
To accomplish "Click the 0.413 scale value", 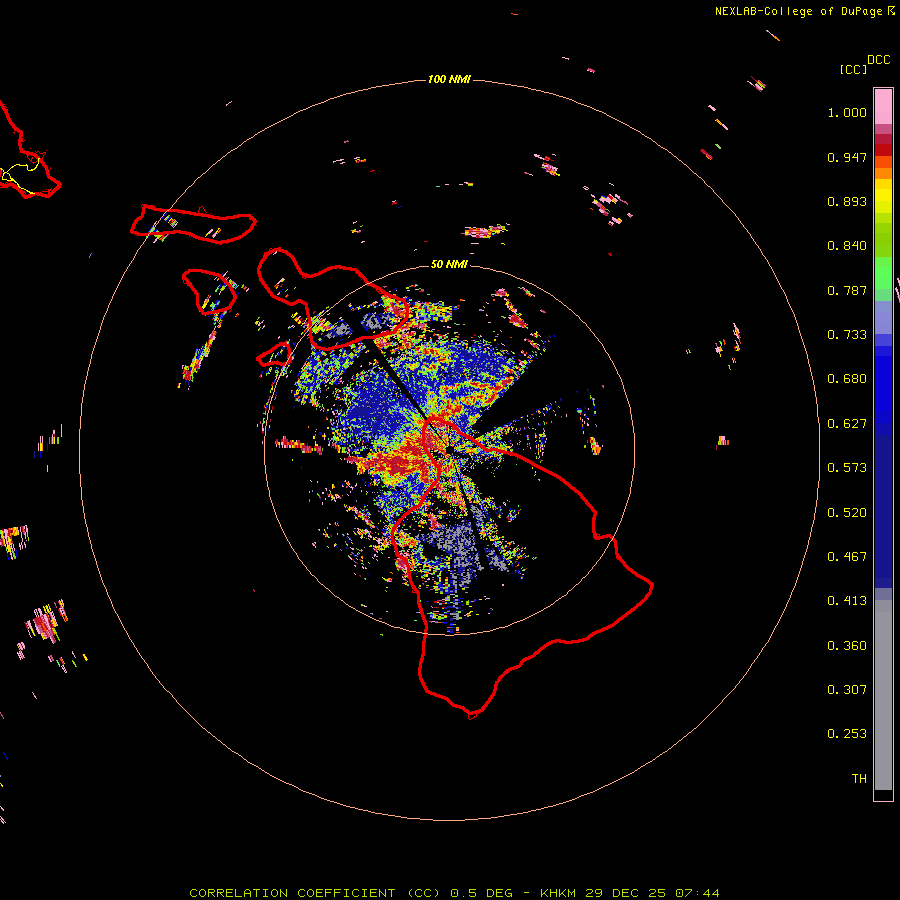I will tap(847, 601).
